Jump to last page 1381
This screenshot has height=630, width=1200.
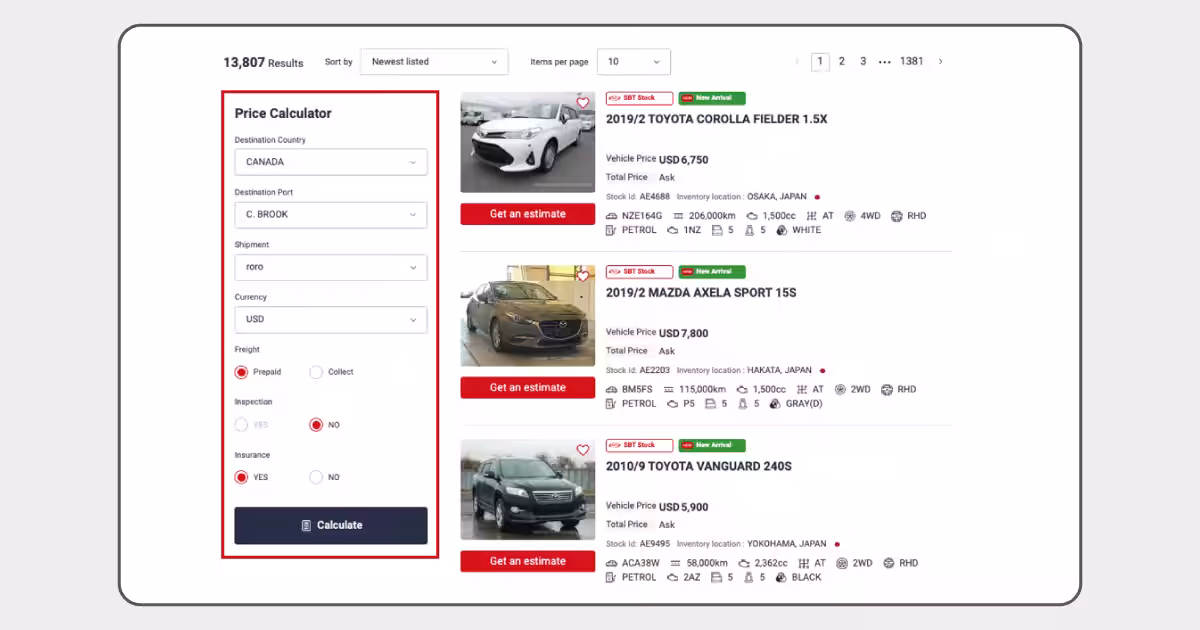click(912, 61)
